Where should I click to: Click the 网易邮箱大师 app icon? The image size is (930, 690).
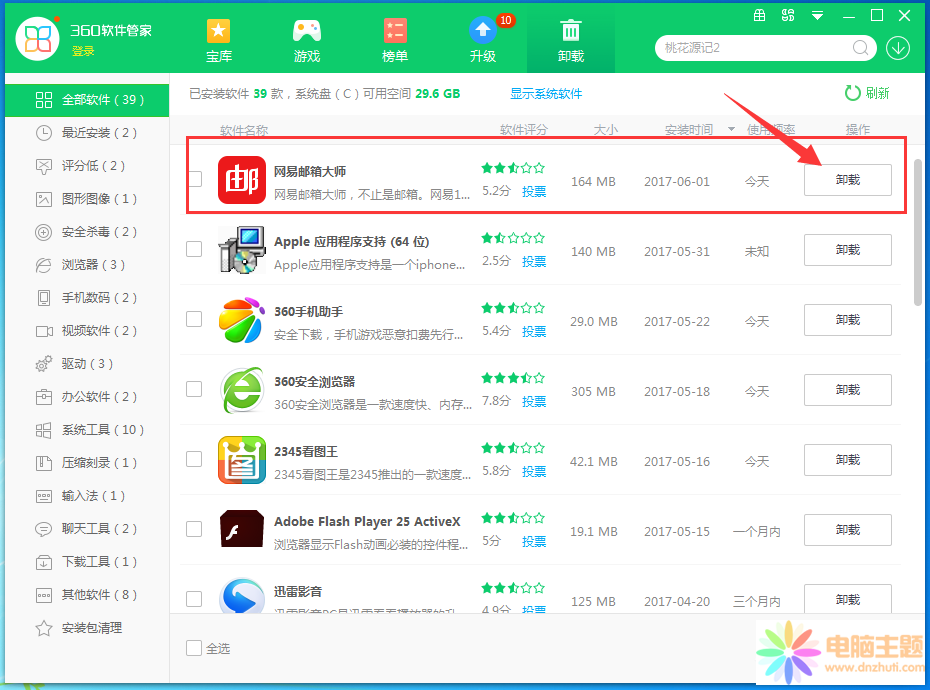(x=242, y=180)
